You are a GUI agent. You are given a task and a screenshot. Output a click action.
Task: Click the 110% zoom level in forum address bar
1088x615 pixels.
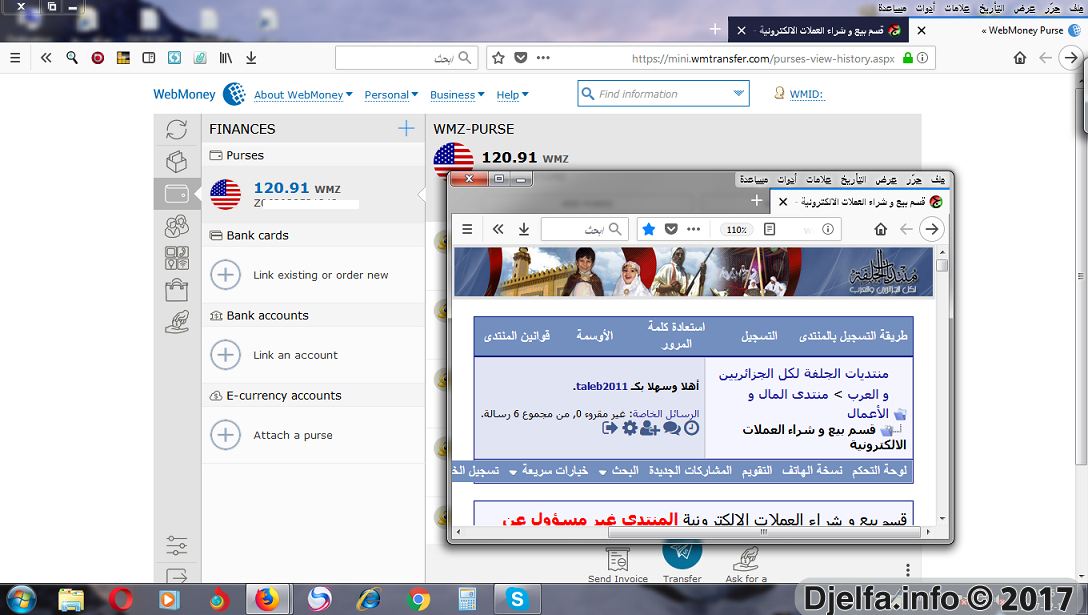(x=736, y=230)
